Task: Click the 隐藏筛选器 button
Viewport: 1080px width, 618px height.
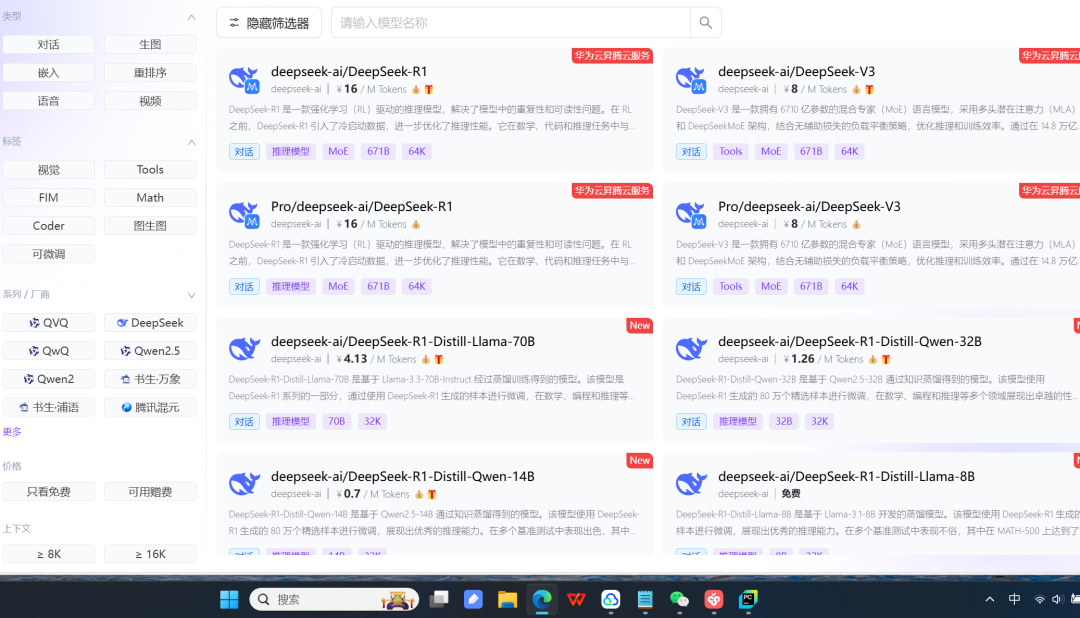Action: click(269, 23)
